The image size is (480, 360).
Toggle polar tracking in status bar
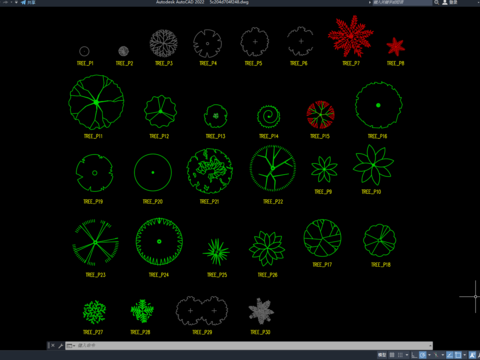[x=423, y=355]
